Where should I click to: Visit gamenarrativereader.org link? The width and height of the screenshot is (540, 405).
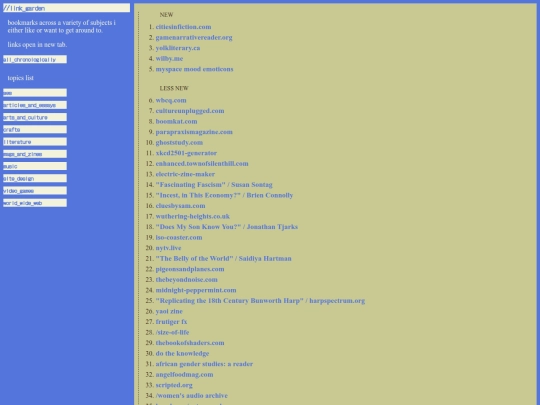(x=194, y=38)
